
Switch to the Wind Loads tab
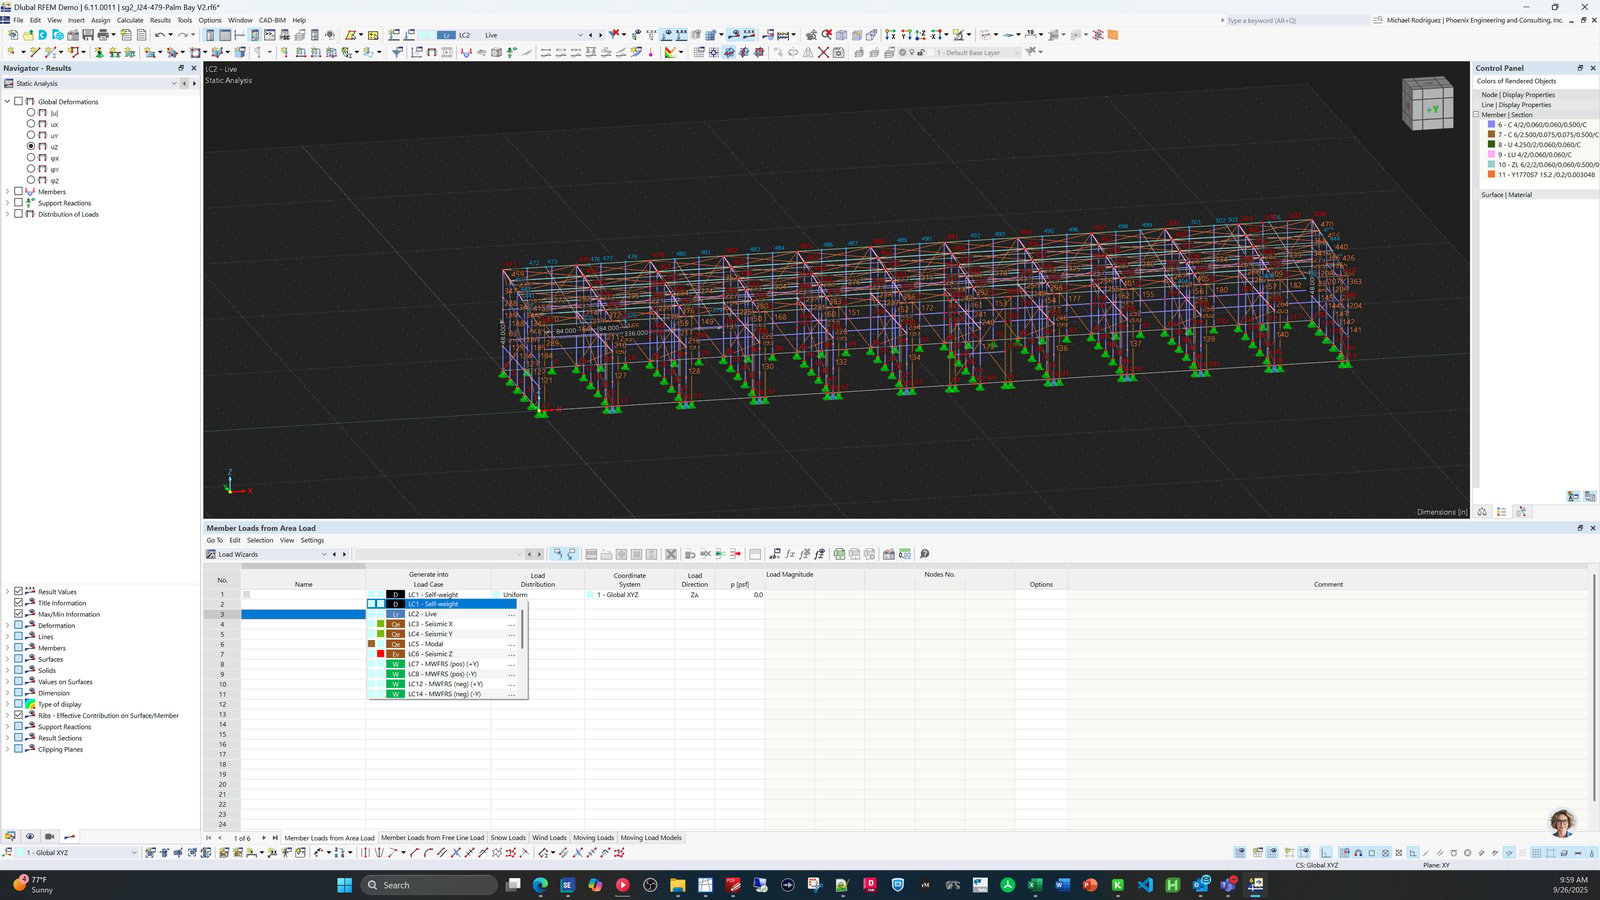pyautogui.click(x=549, y=838)
